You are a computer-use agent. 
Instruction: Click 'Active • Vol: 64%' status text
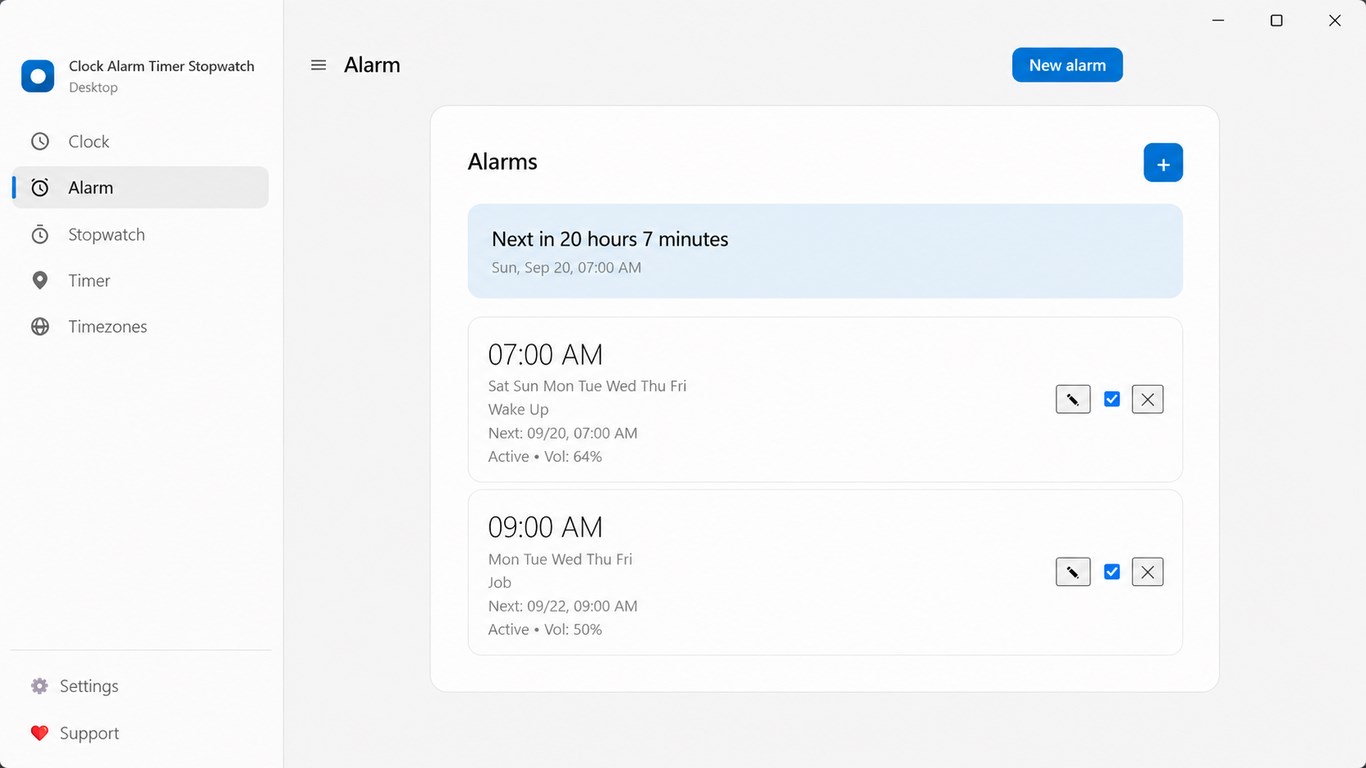pos(545,457)
